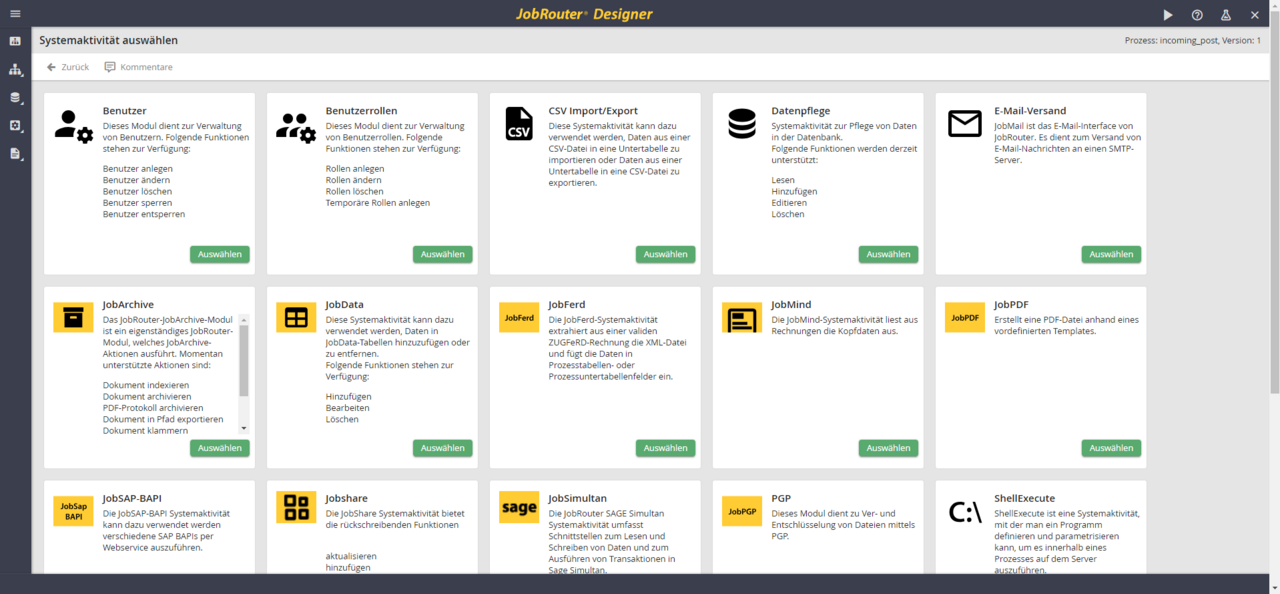Choose Auswählen on the JobArchive card
The width and height of the screenshot is (1280, 594).
[x=220, y=448]
